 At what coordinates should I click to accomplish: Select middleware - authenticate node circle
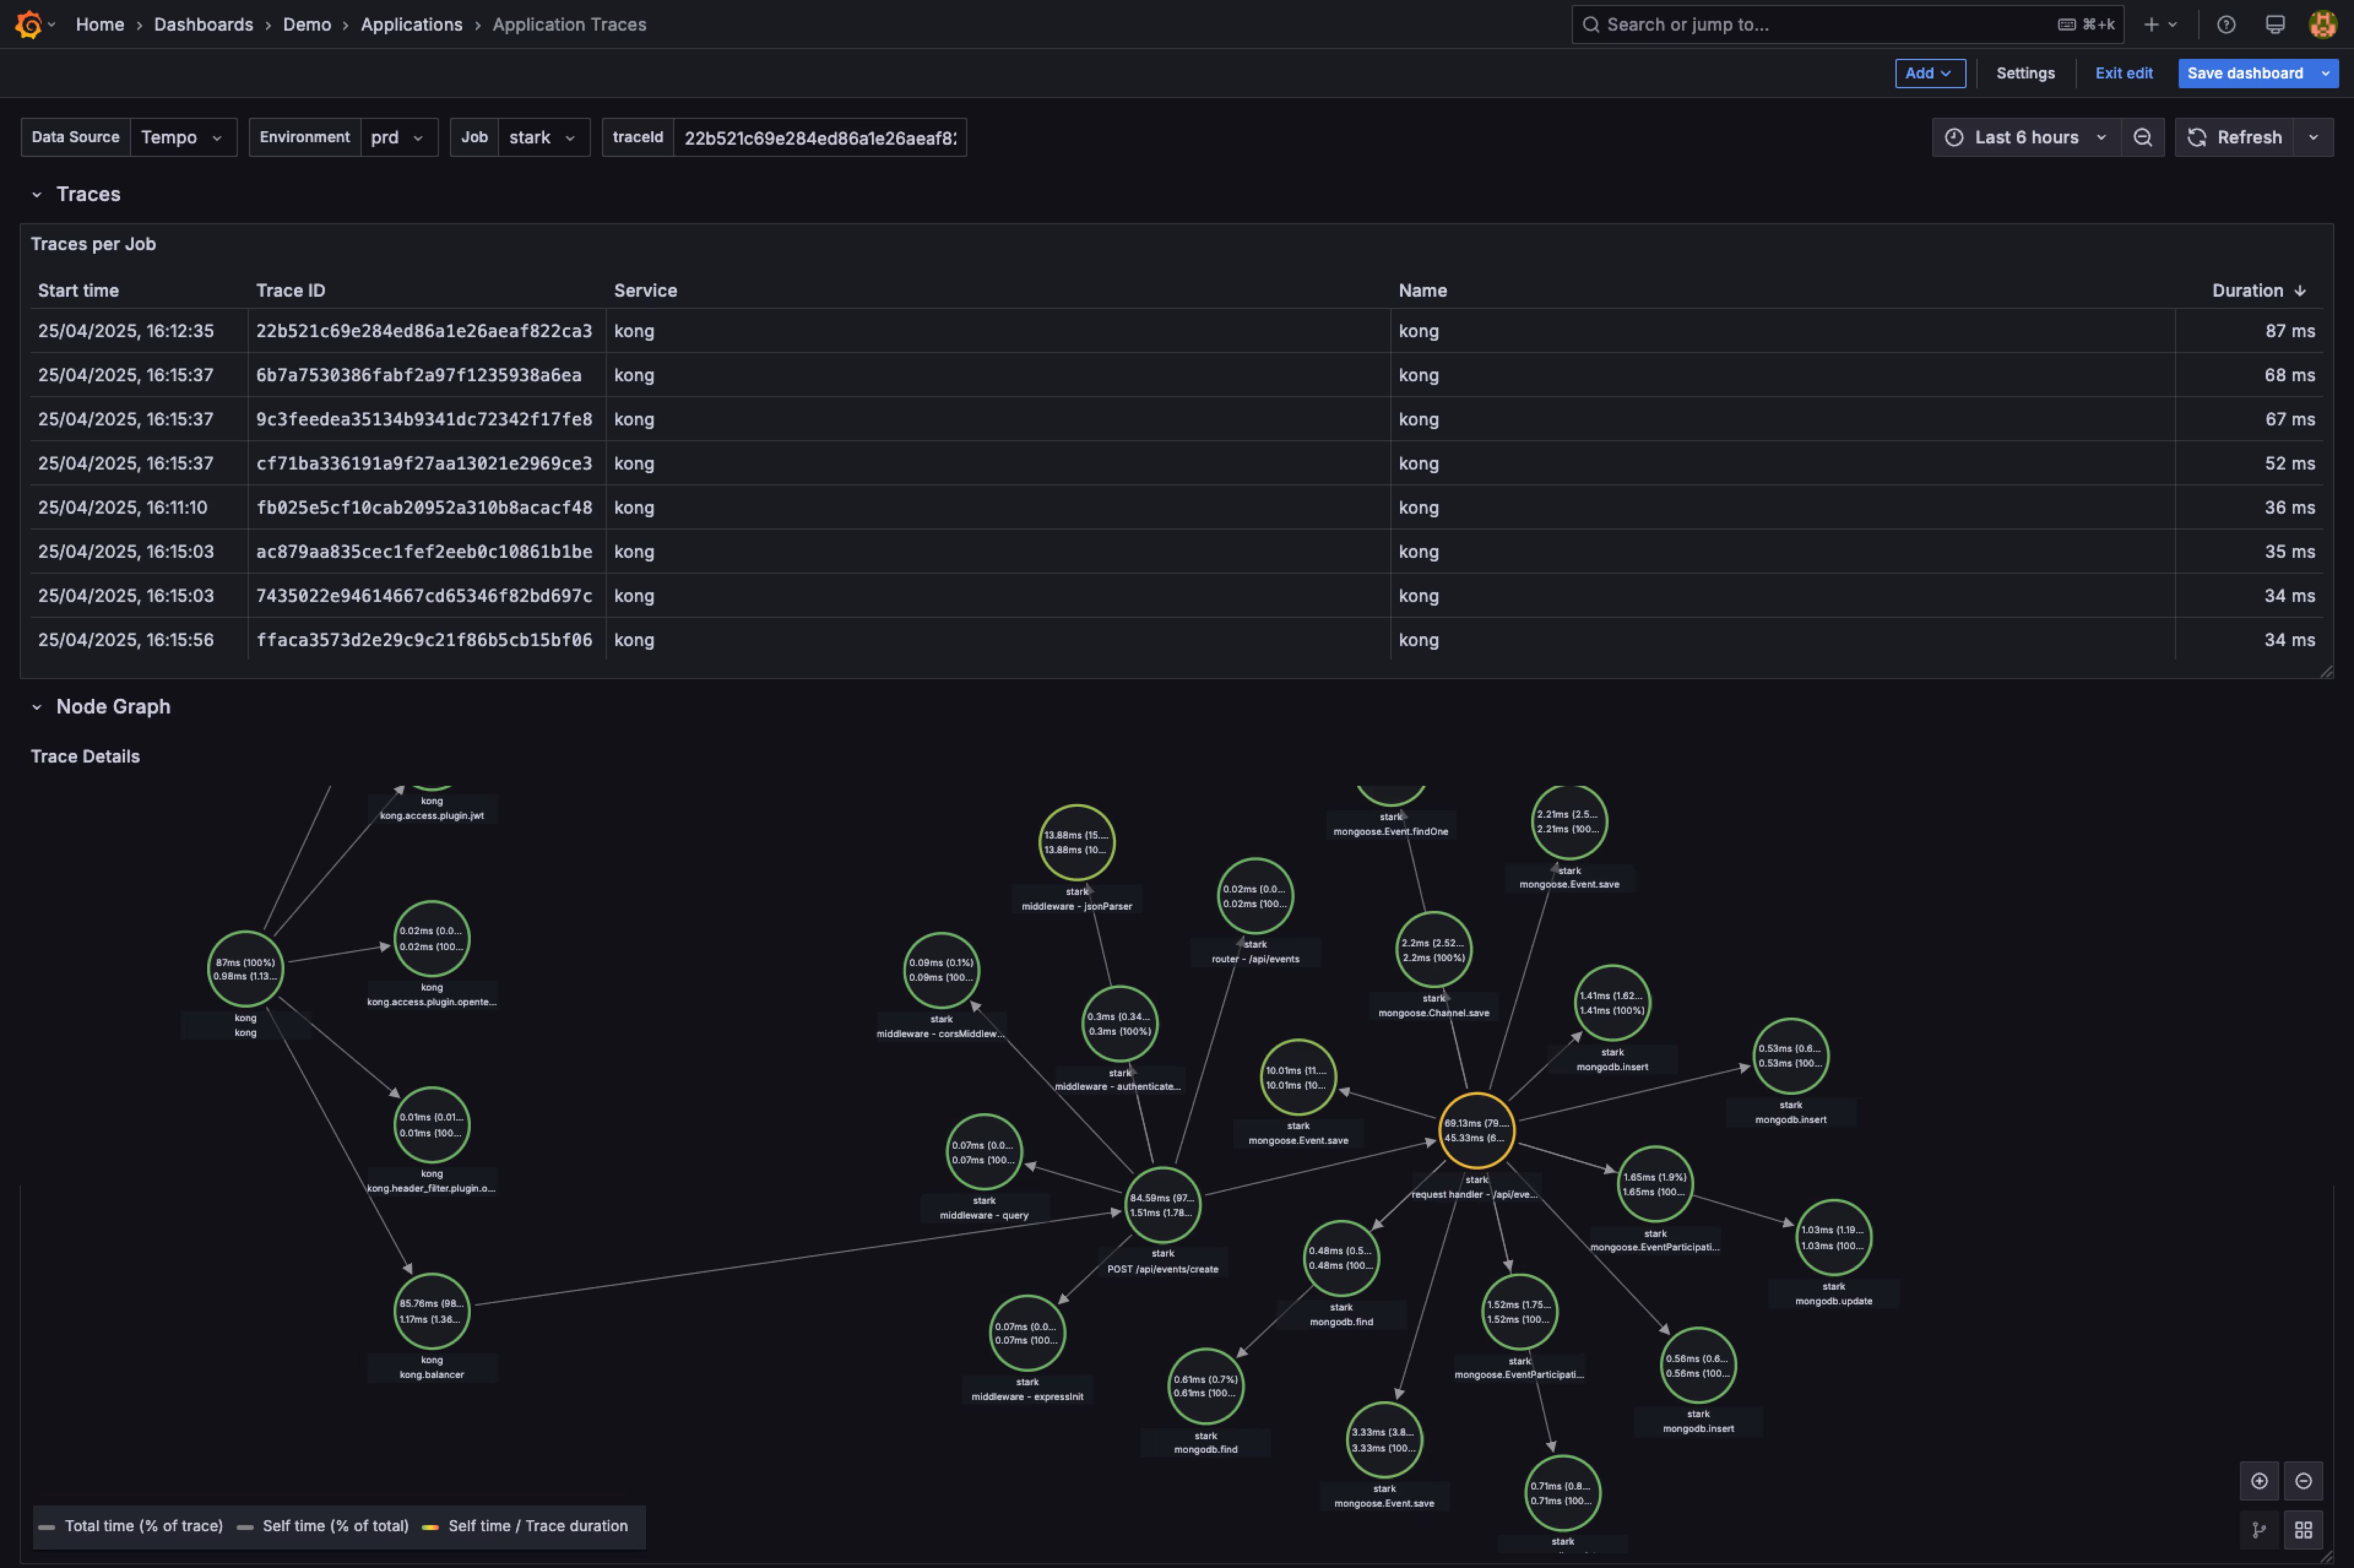[x=1119, y=1024]
